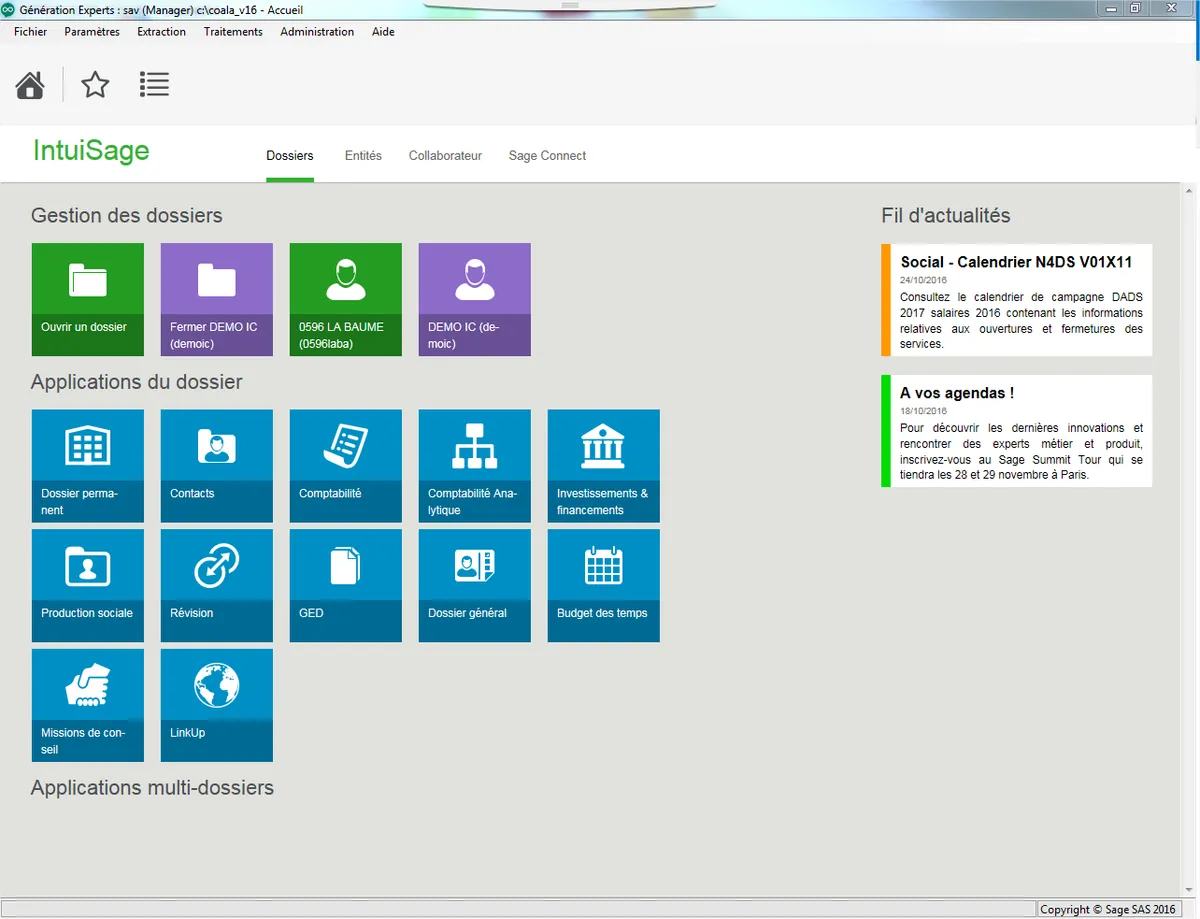Open the Comptabilité tile
This screenshot has height=919, width=1200.
(346, 466)
